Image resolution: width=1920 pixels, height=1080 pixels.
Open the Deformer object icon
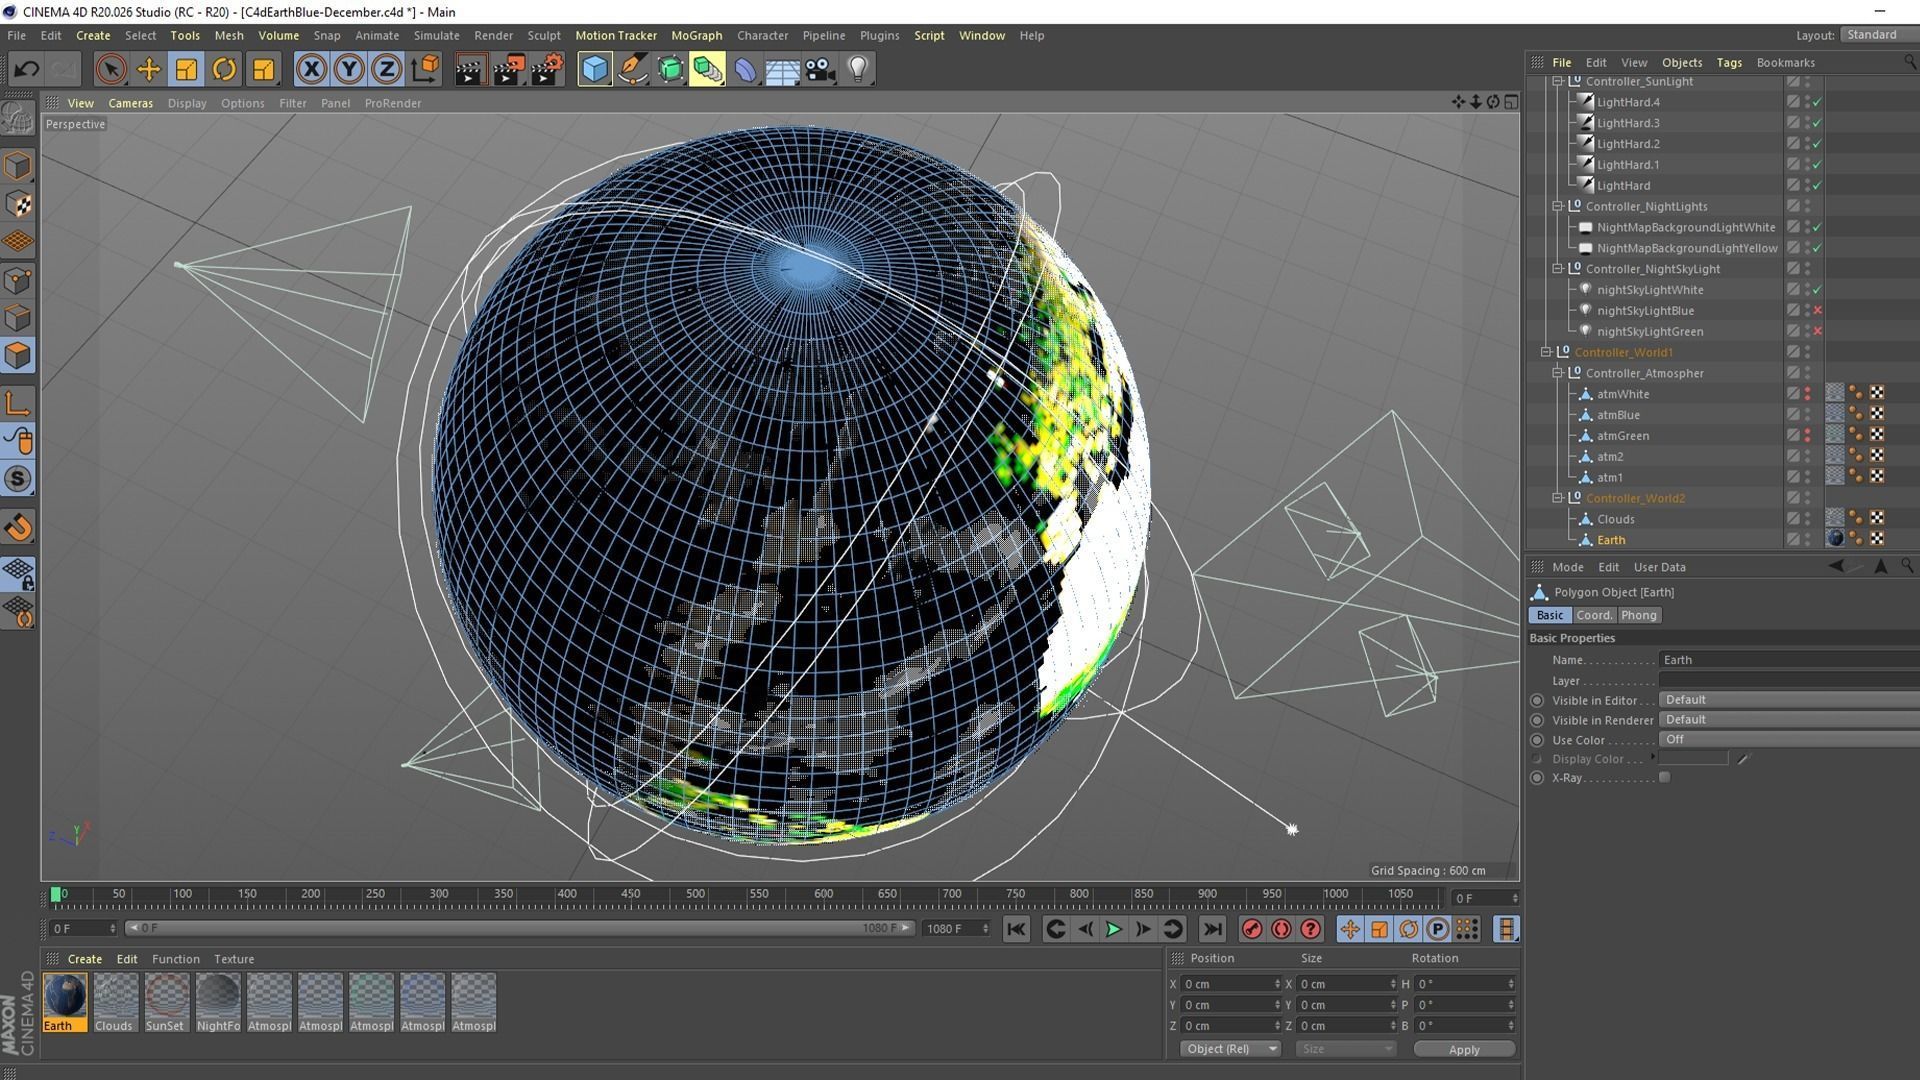click(745, 69)
